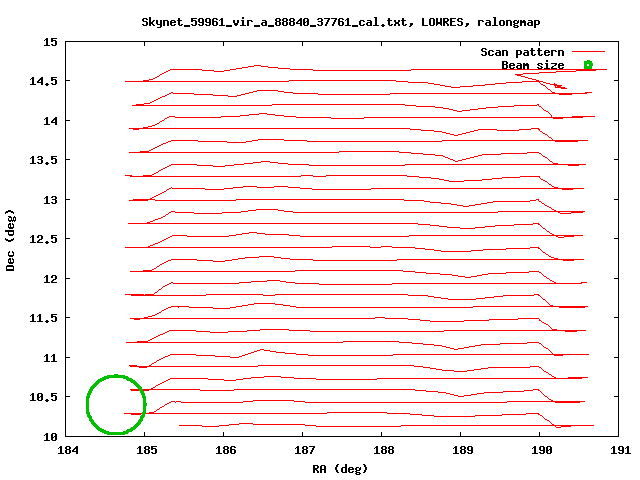Click the Dec axis tick label 10.5

pos(43,397)
